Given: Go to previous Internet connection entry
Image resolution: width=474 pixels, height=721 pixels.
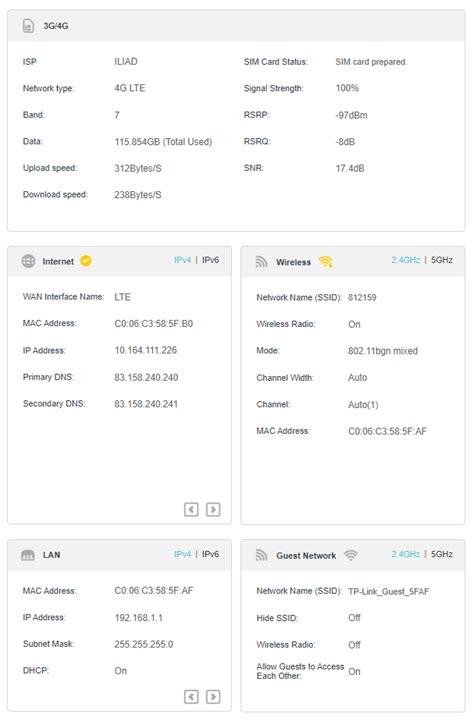Looking at the screenshot, I should pyautogui.click(x=191, y=509).
